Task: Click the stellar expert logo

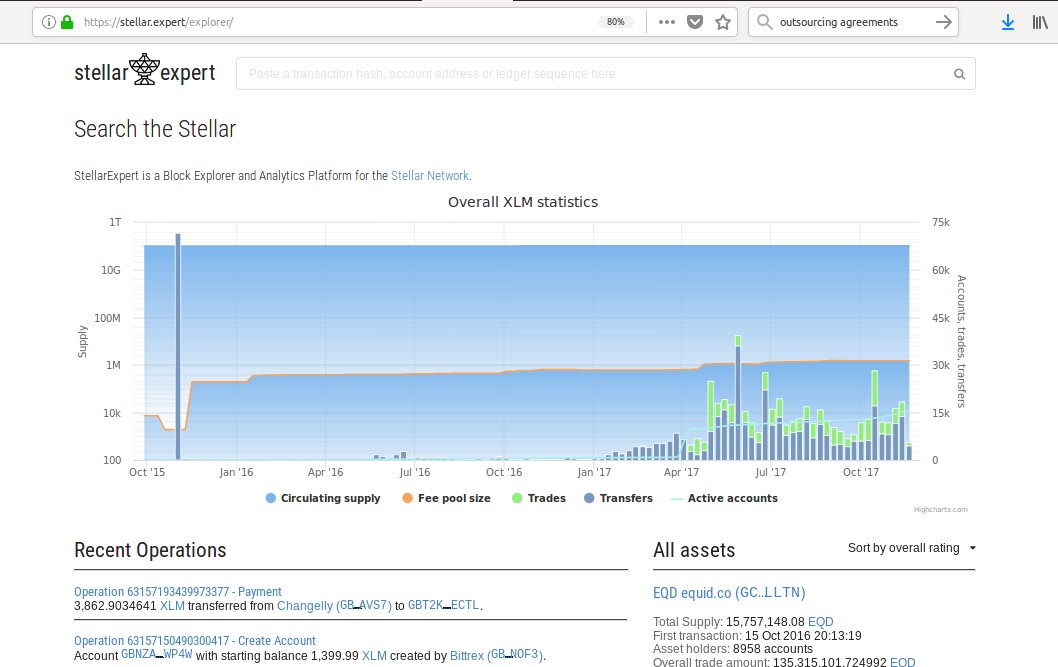Action: point(144,71)
